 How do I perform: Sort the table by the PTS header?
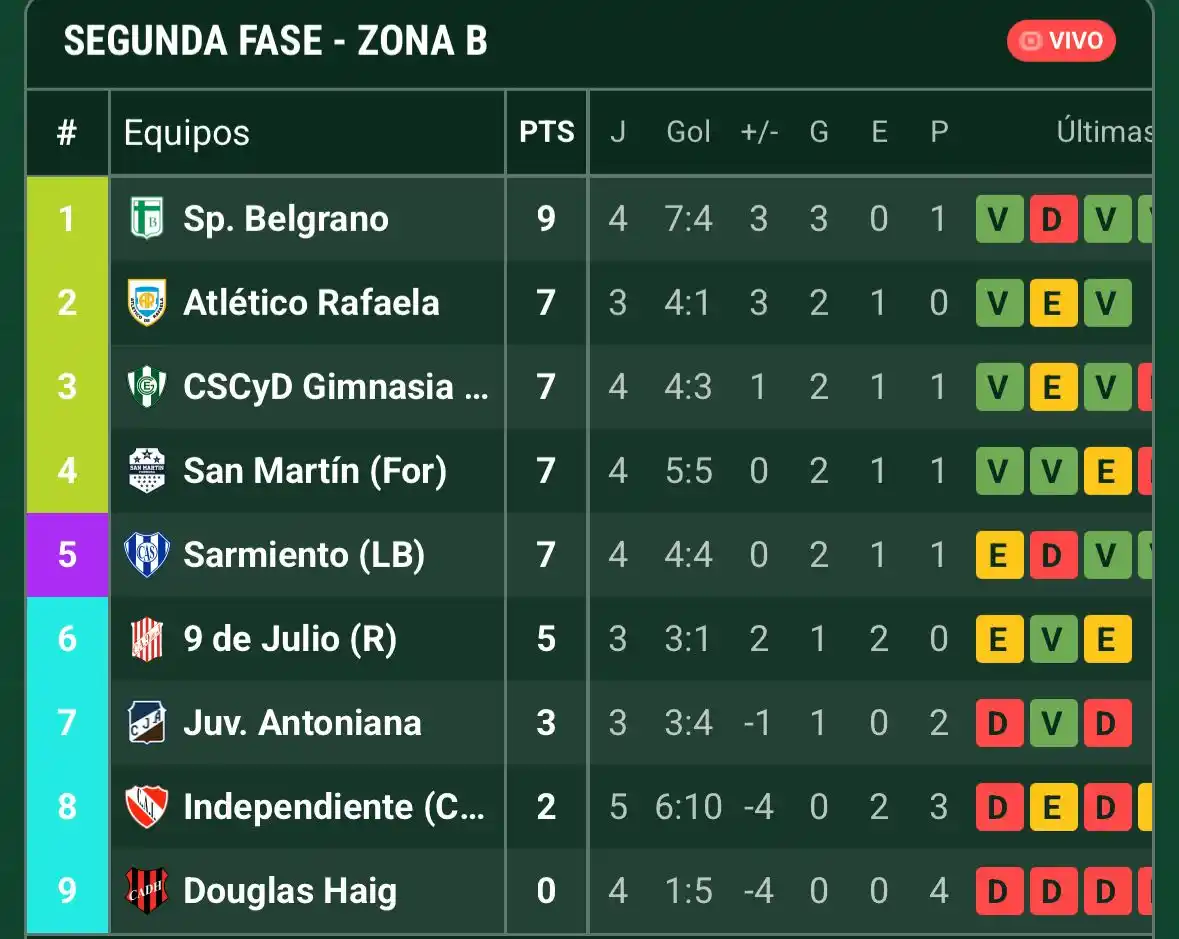546,132
